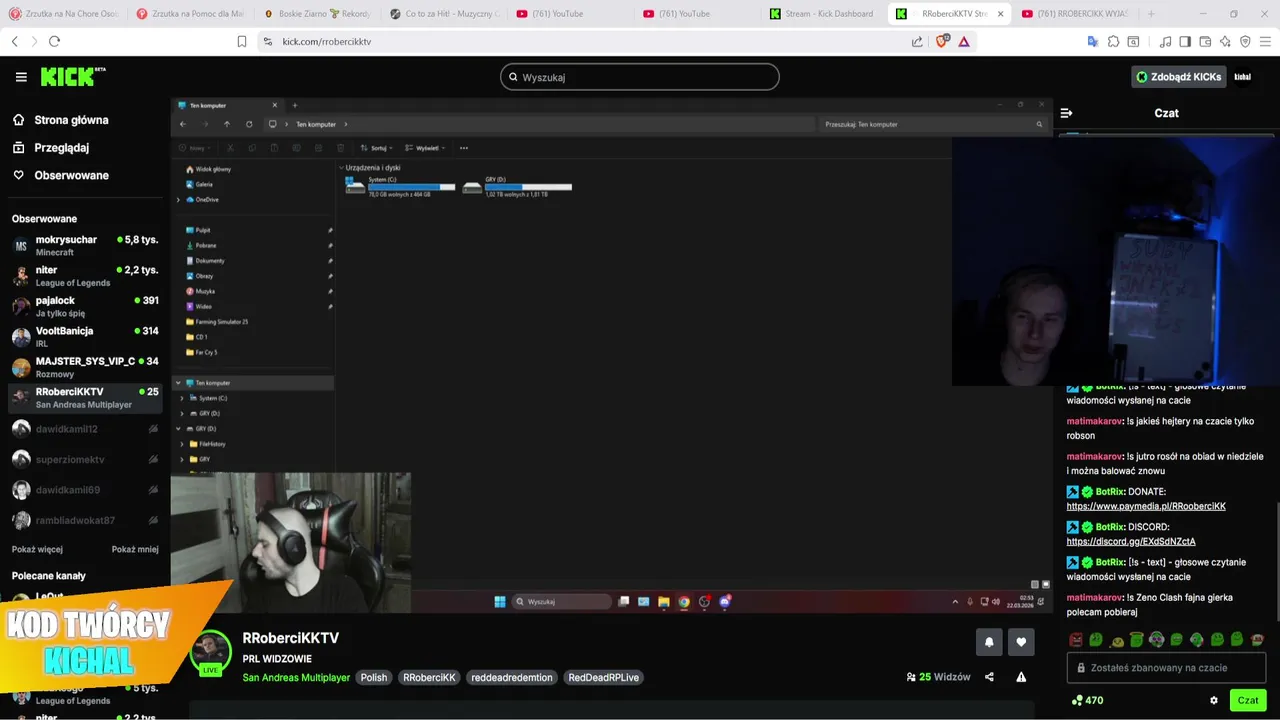The image size is (1280, 720).
Task: Open VooltBanicja IRL channel
Action: click(84, 337)
